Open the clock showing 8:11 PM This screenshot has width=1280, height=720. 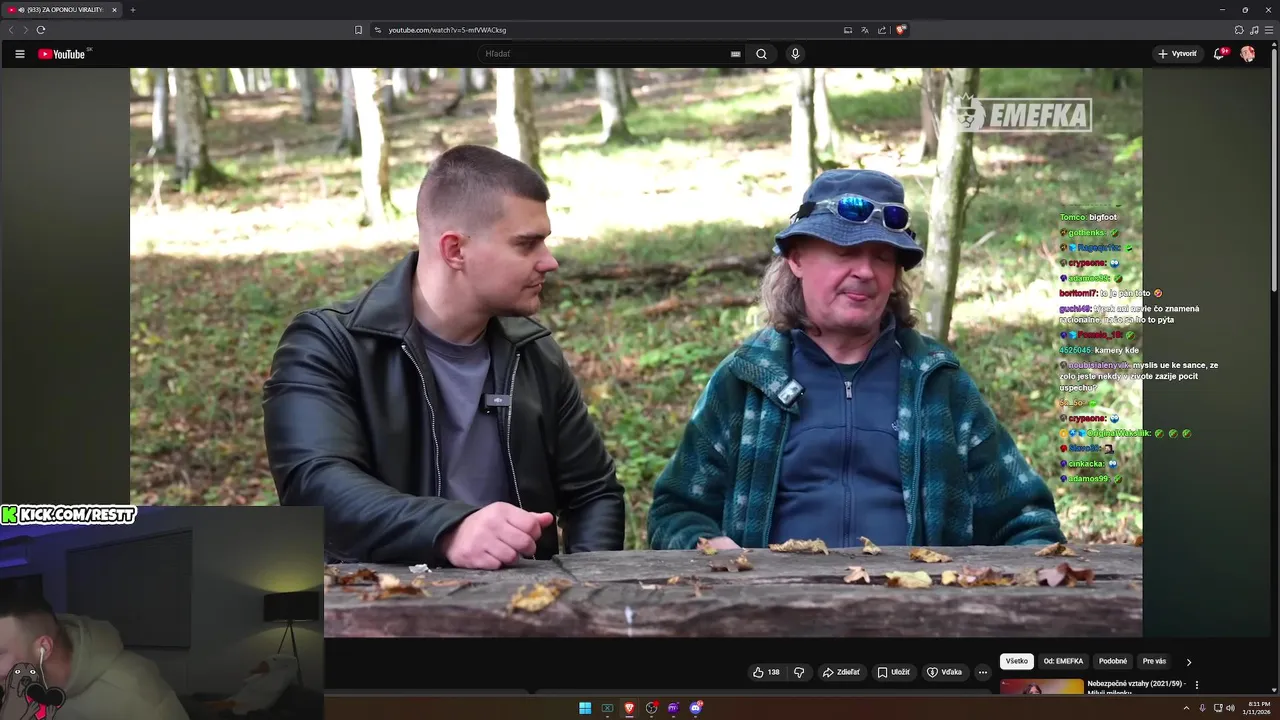tap(1258, 708)
